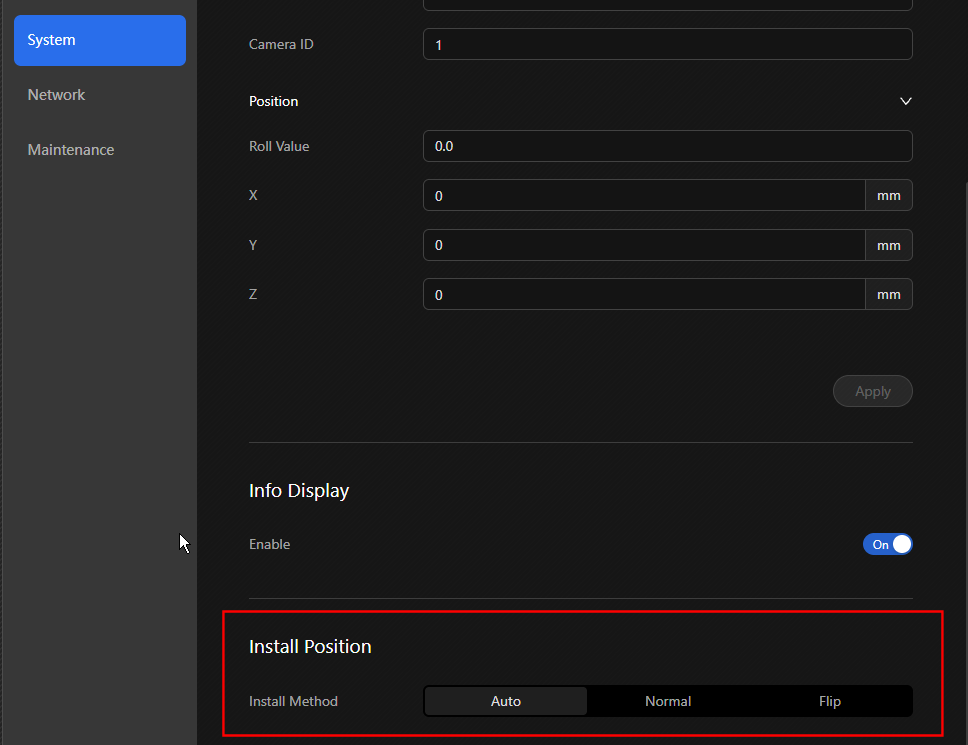Click the Roll Value label
Image resolution: width=968 pixels, height=745 pixels.
coord(279,146)
